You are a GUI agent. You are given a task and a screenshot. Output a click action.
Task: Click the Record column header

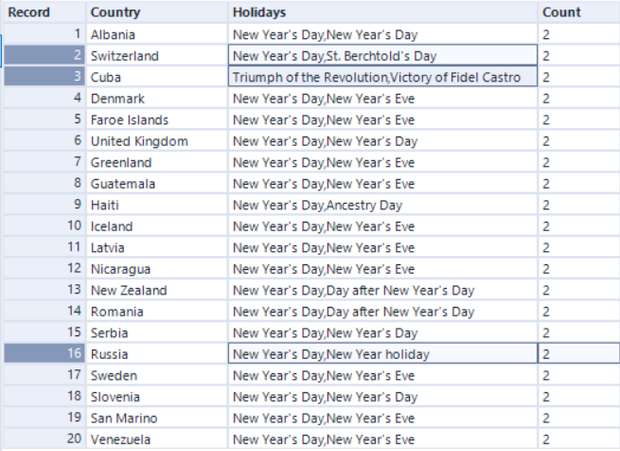(42, 12)
